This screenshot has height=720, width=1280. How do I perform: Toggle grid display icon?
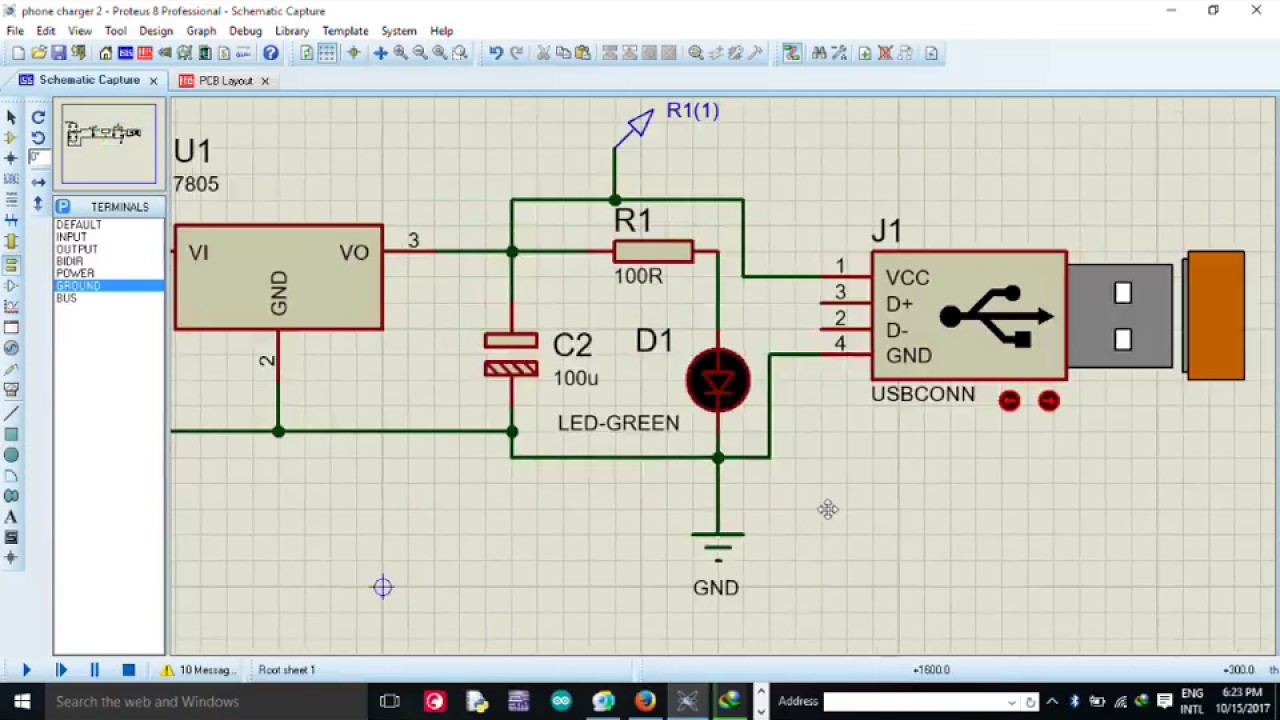[327, 53]
